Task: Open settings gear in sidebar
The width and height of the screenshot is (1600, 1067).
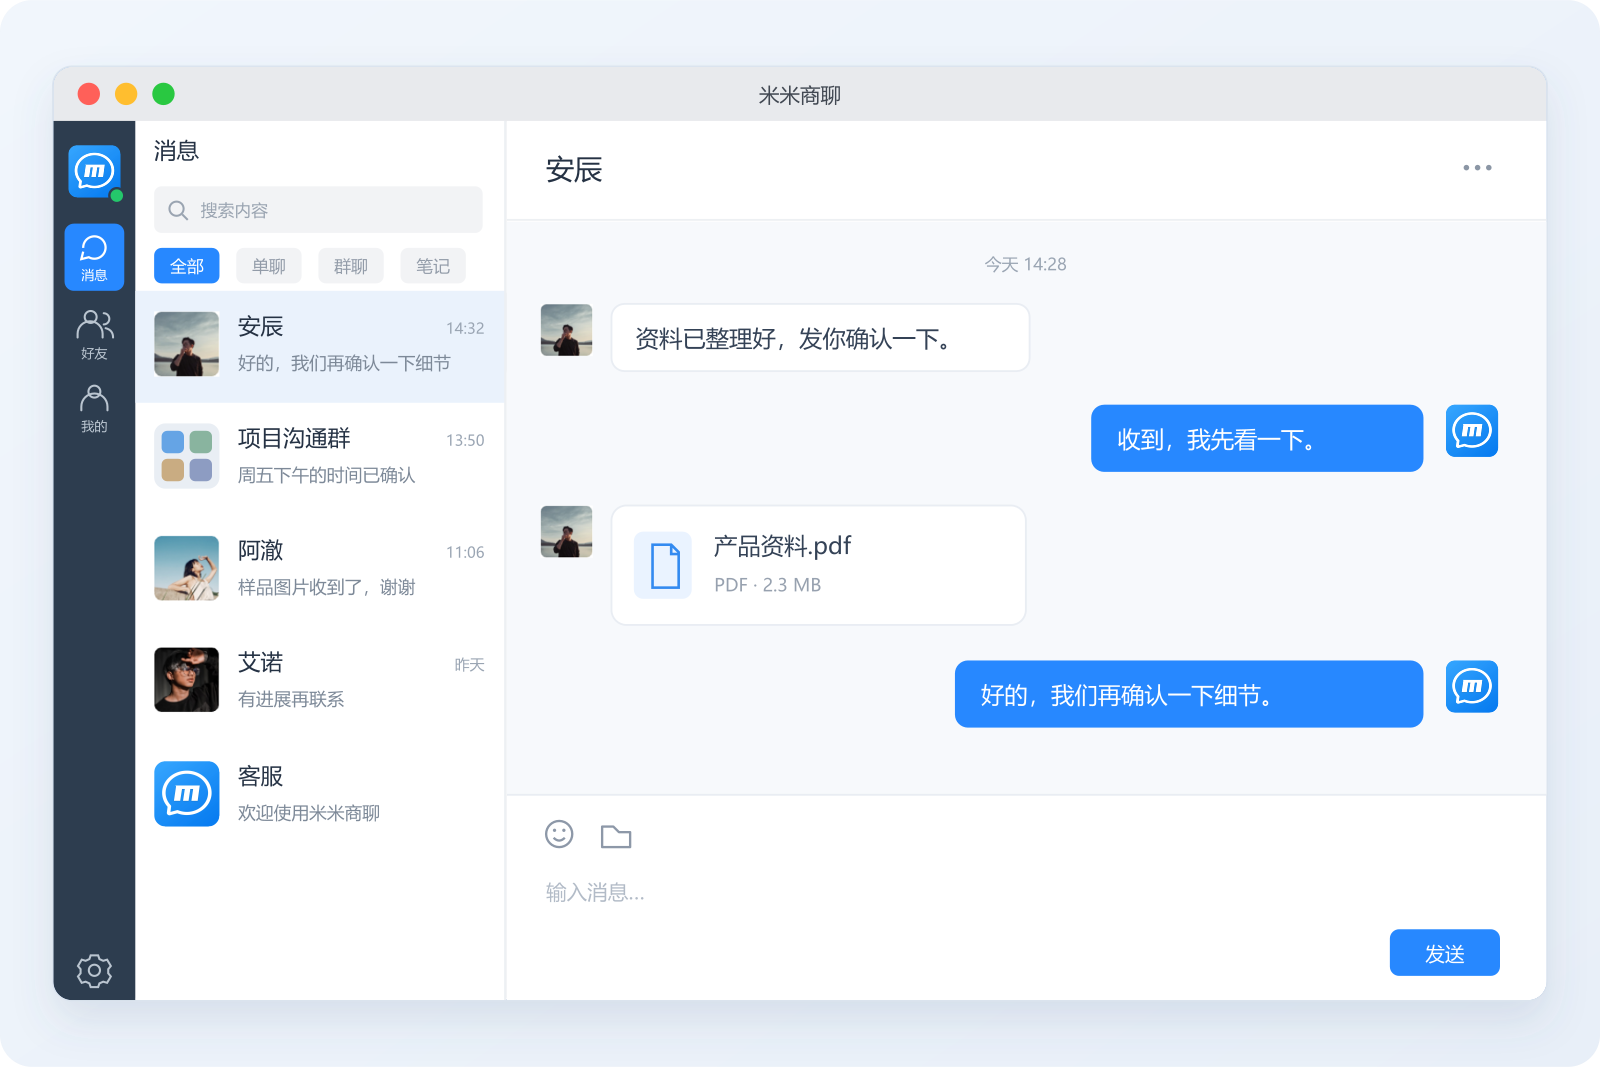Action: (94, 970)
